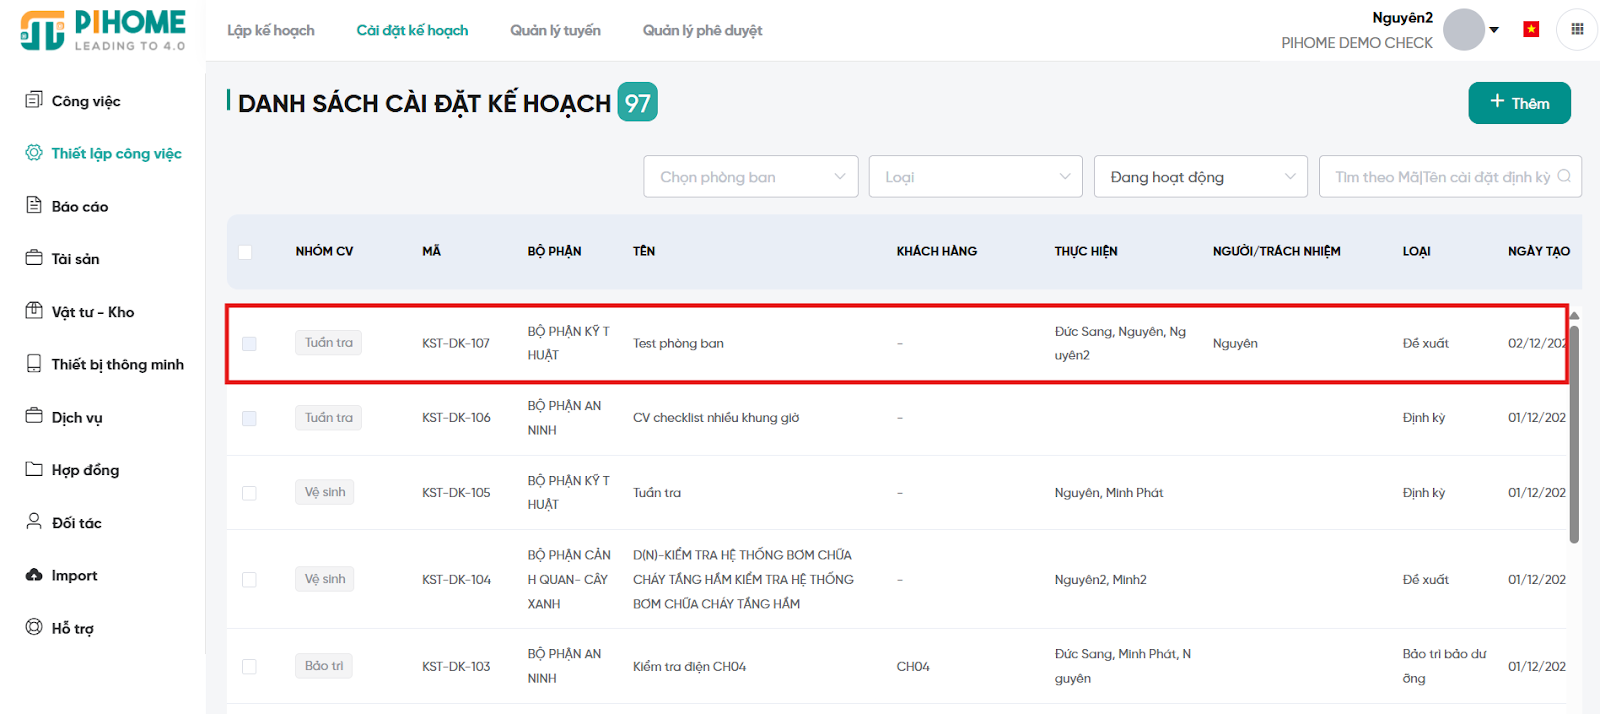Open the Hỗ trợ support icon

(x=34, y=627)
